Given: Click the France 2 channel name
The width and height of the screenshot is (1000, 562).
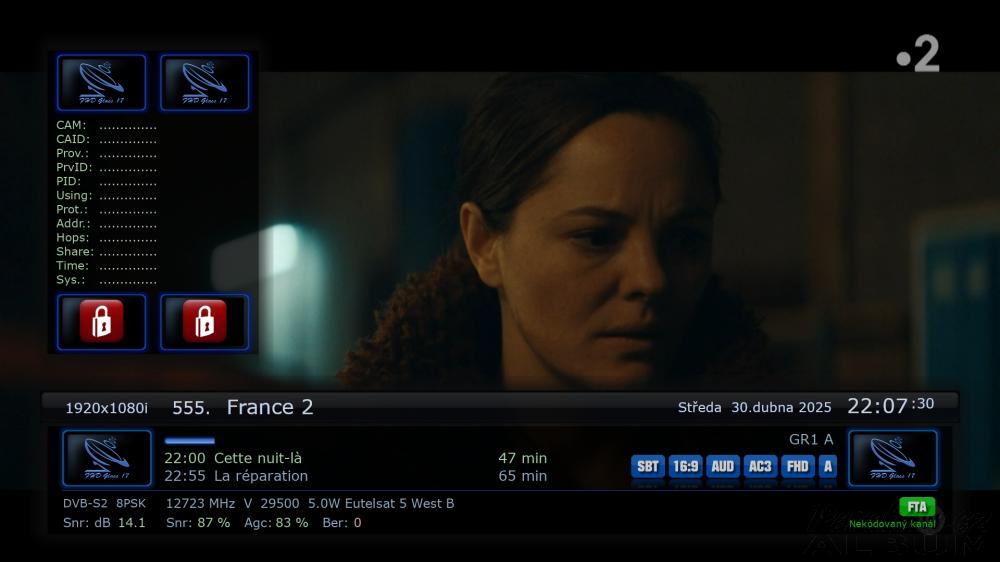Looking at the screenshot, I should (270, 407).
